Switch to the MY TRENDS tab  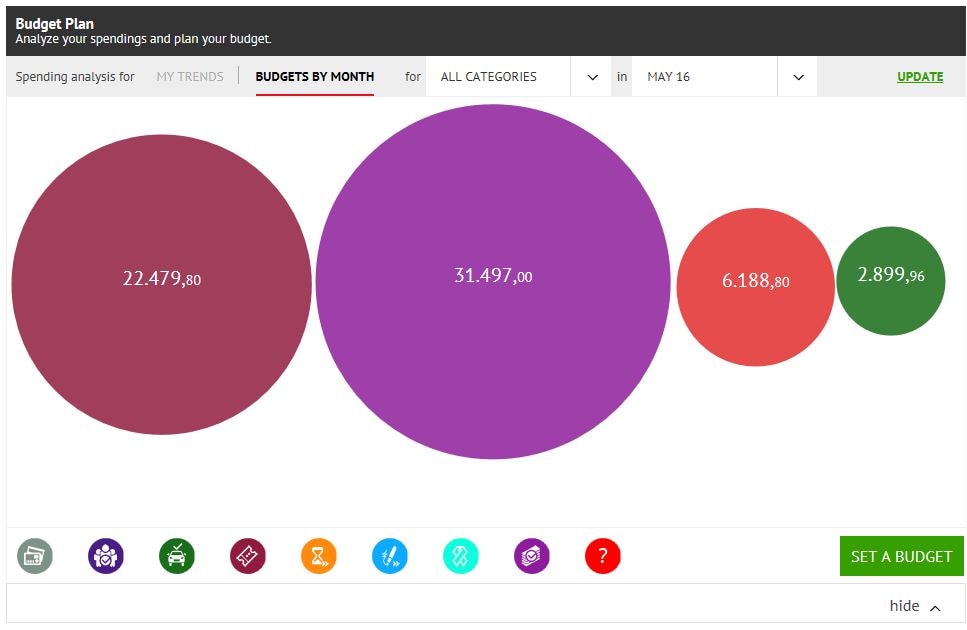point(190,76)
